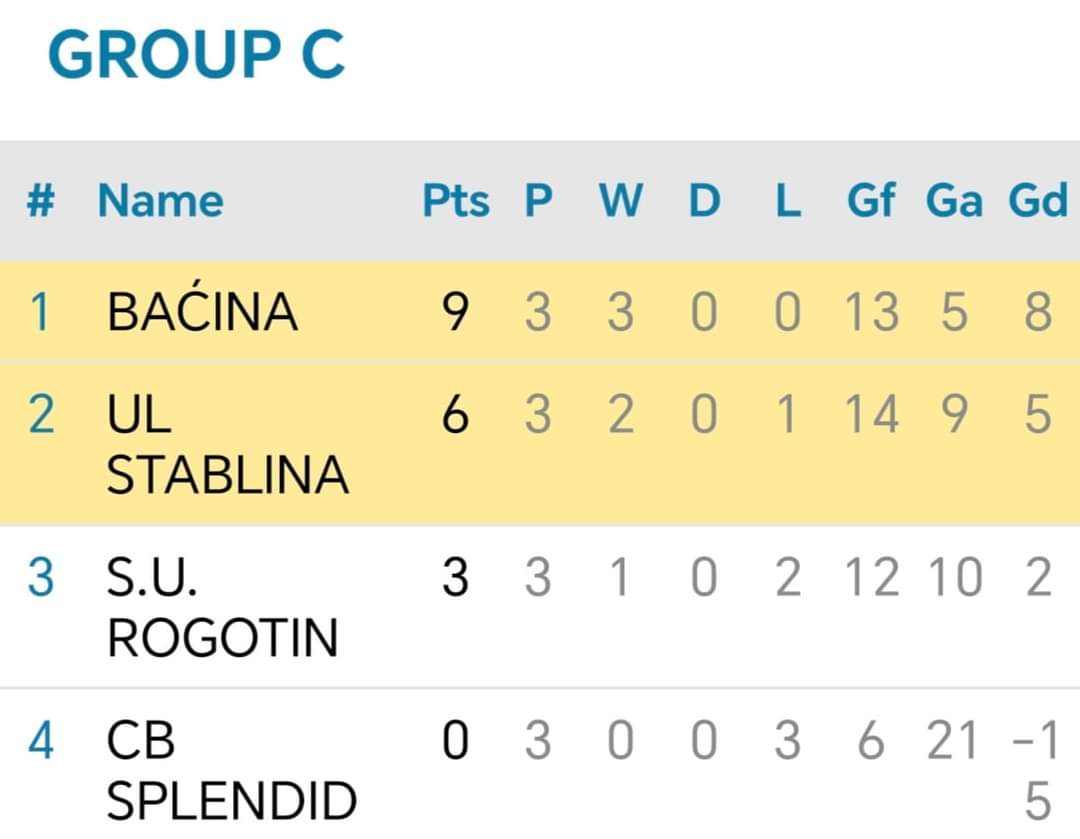Viewport: 1080px width, 839px height.
Task: Click the W column header
Action: tap(621, 200)
